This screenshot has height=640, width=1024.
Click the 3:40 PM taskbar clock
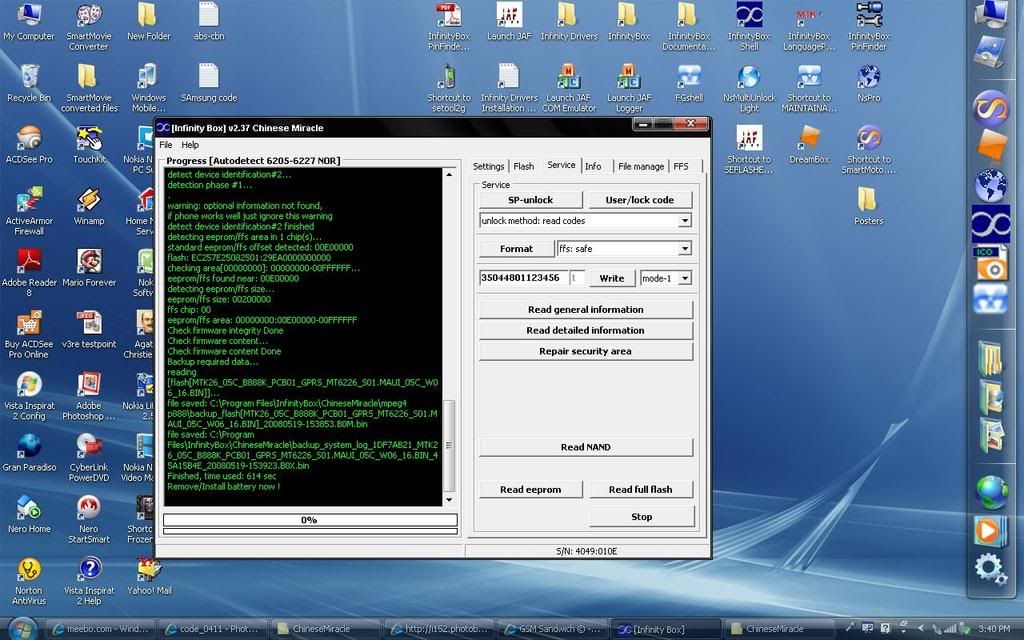tap(995, 628)
